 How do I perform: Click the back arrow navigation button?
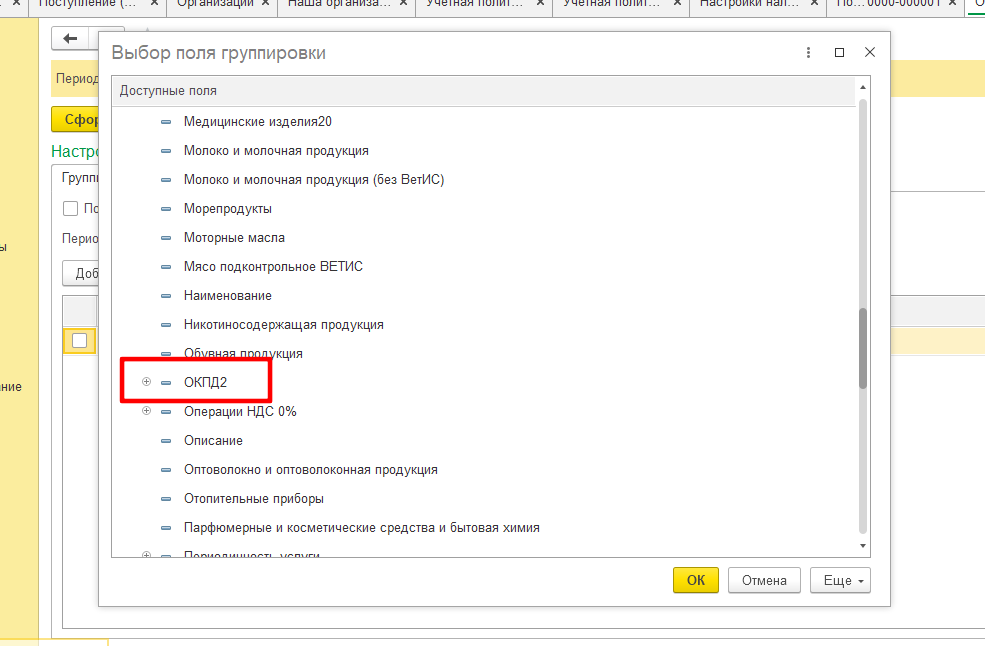point(70,38)
